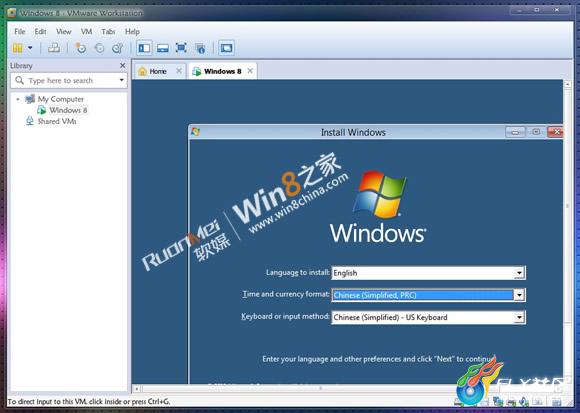Click the VMware Workstation title bar icon

pyautogui.click(x=12, y=13)
